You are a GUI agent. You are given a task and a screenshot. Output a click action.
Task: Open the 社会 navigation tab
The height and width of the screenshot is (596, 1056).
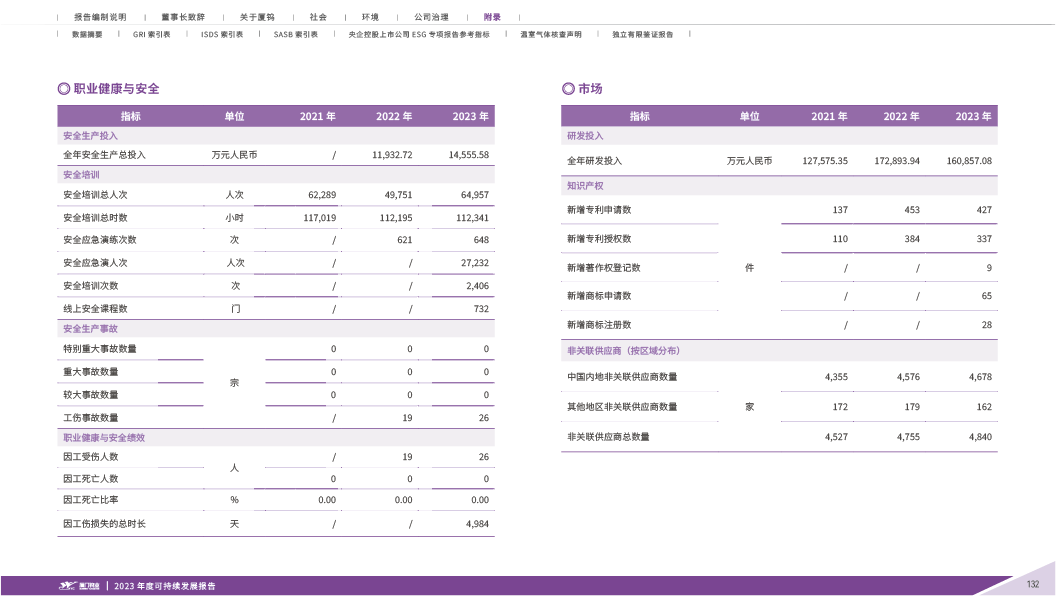tap(317, 17)
